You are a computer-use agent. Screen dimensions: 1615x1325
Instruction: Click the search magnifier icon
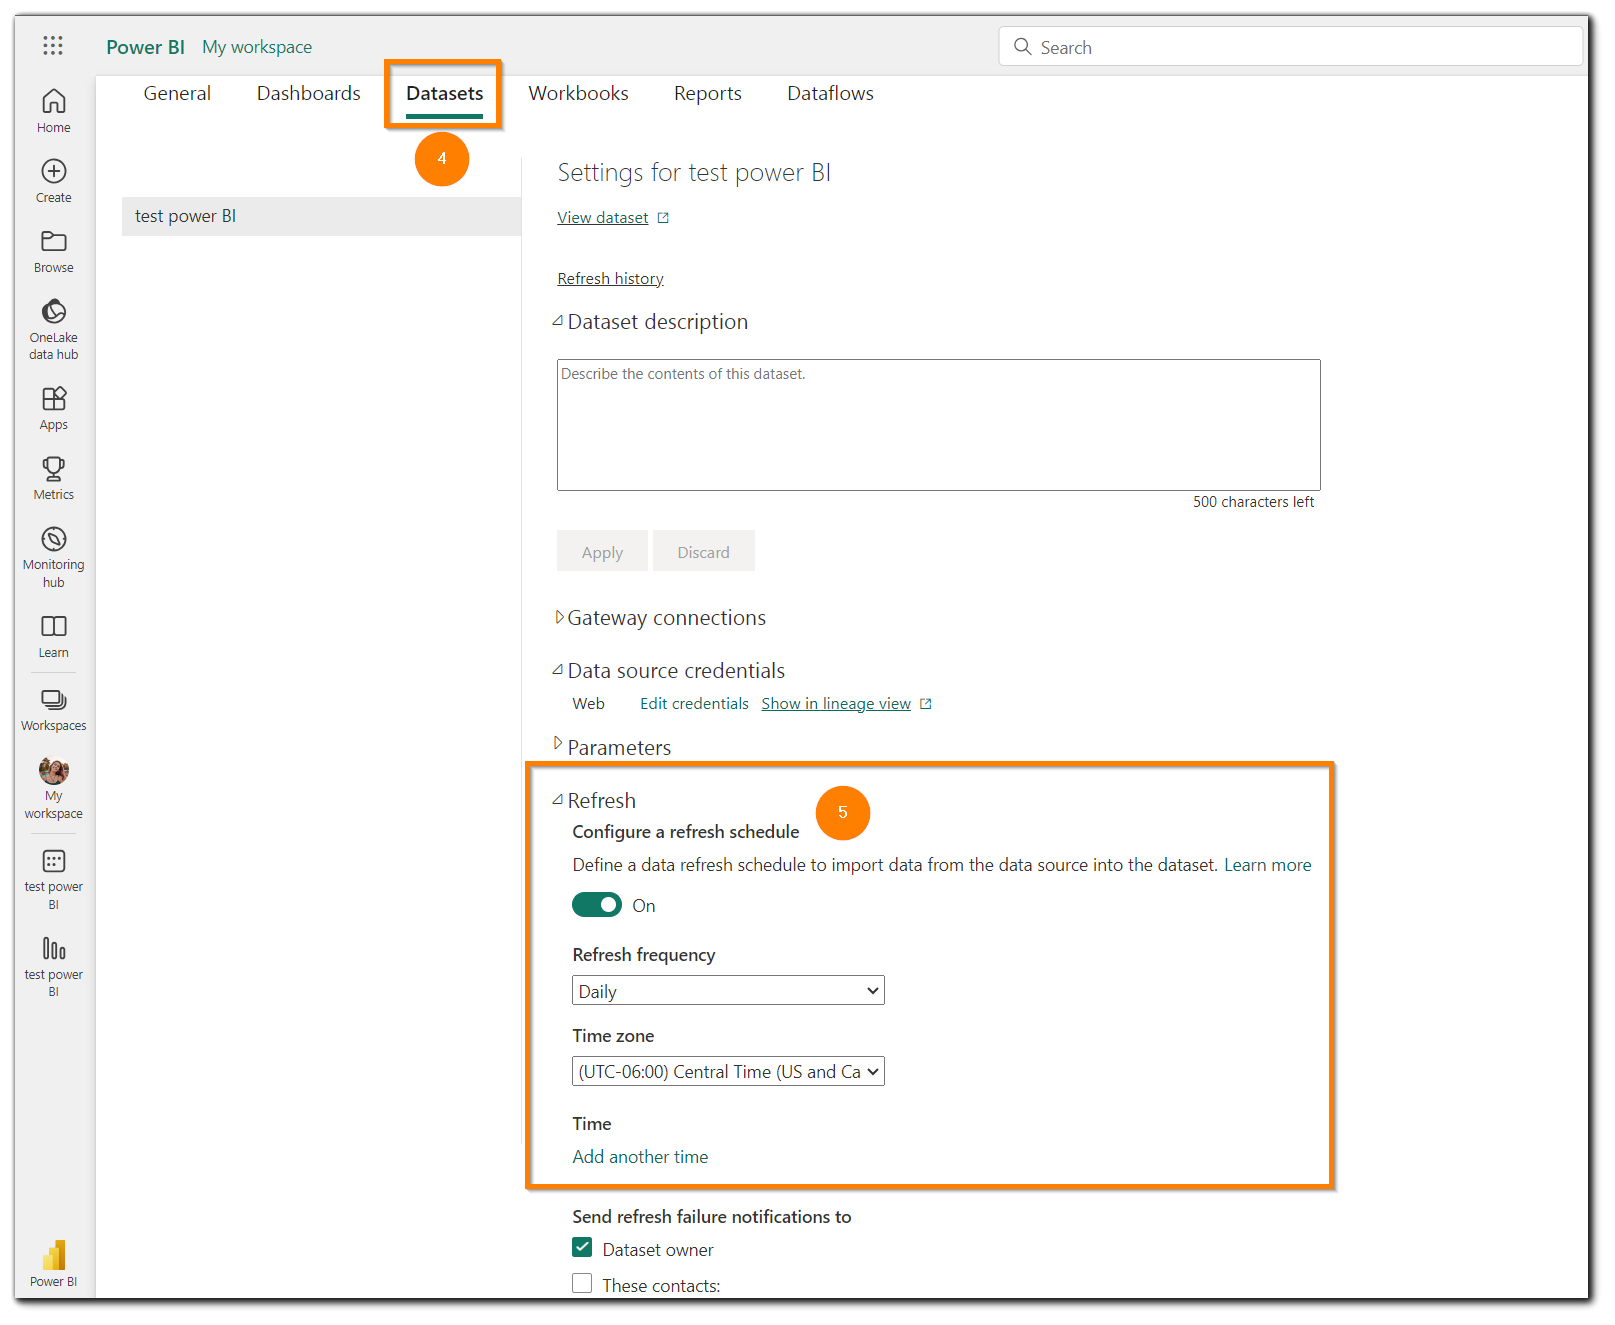click(x=1022, y=46)
